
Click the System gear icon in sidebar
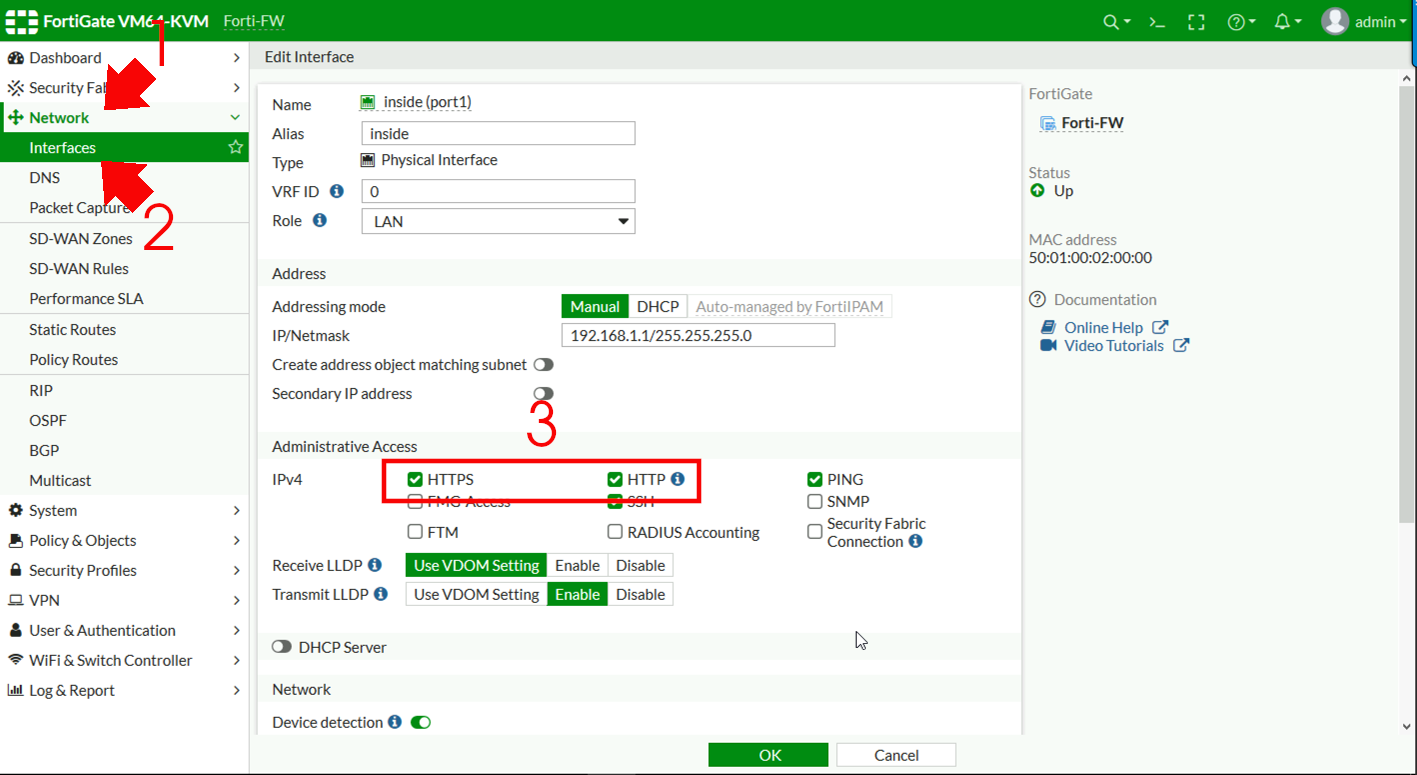point(15,510)
